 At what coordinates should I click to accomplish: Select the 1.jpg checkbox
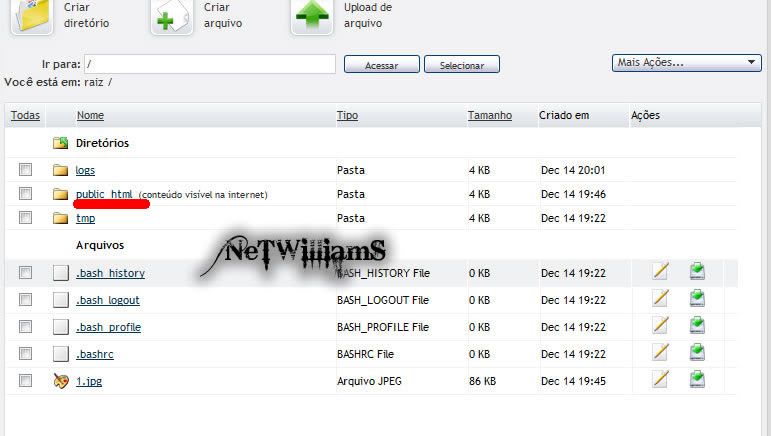pos(25,380)
